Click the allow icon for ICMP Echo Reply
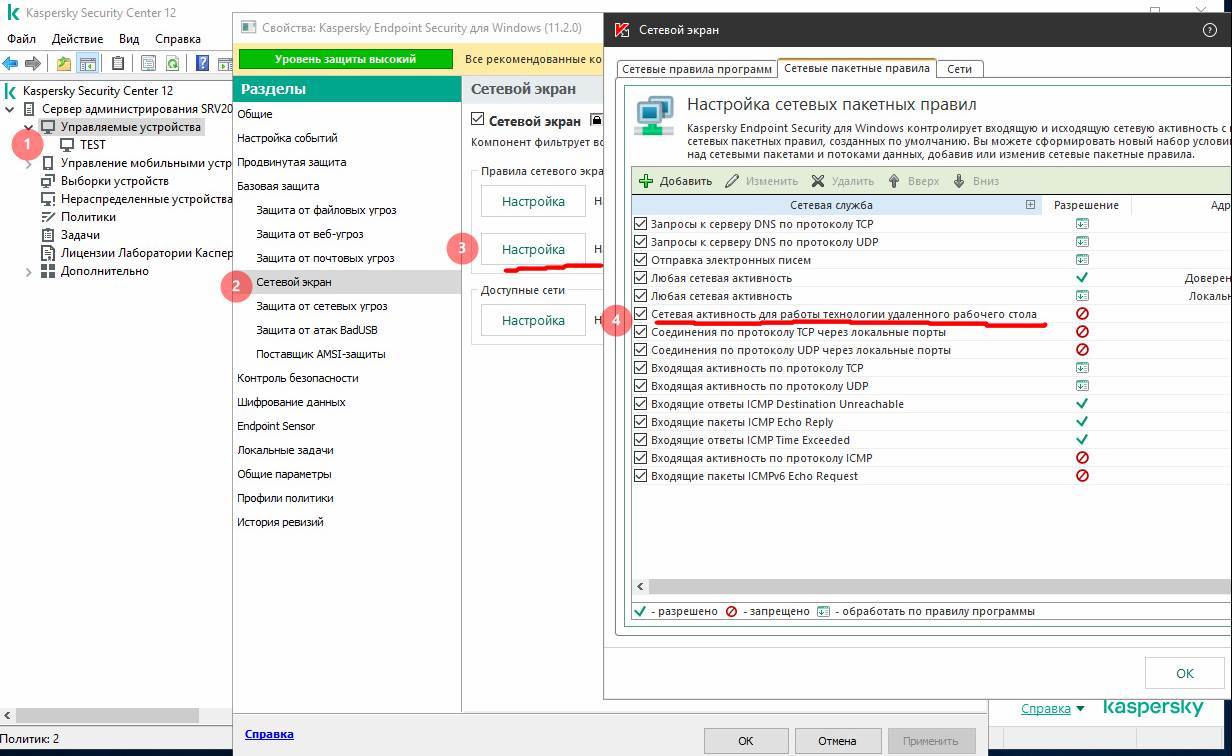Screen dimensions: 1232x756 click(1082, 422)
